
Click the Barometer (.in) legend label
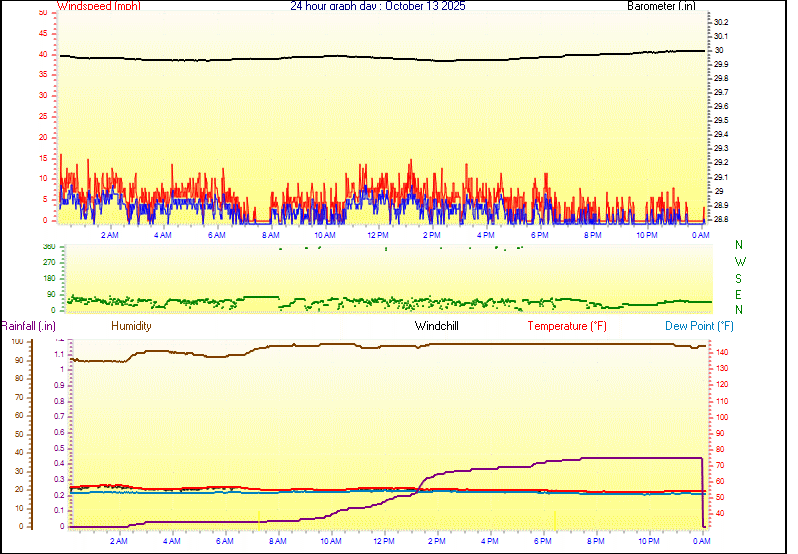coord(660,6)
